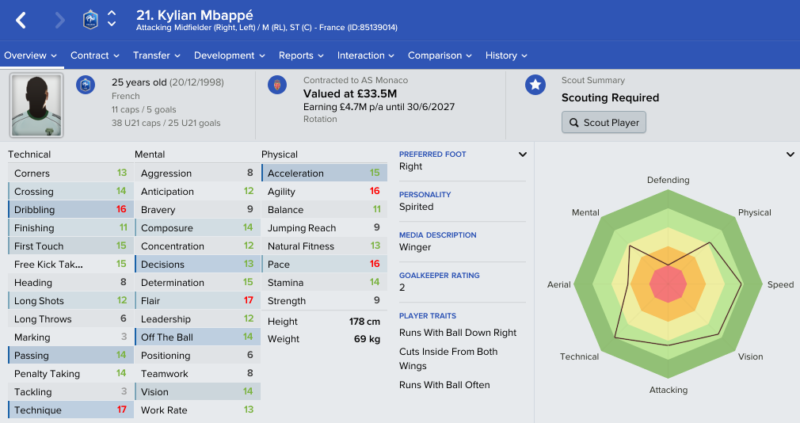Click the France team badge in header
The width and height of the screenshot is (800, 423).
click(x=90, y=20)
